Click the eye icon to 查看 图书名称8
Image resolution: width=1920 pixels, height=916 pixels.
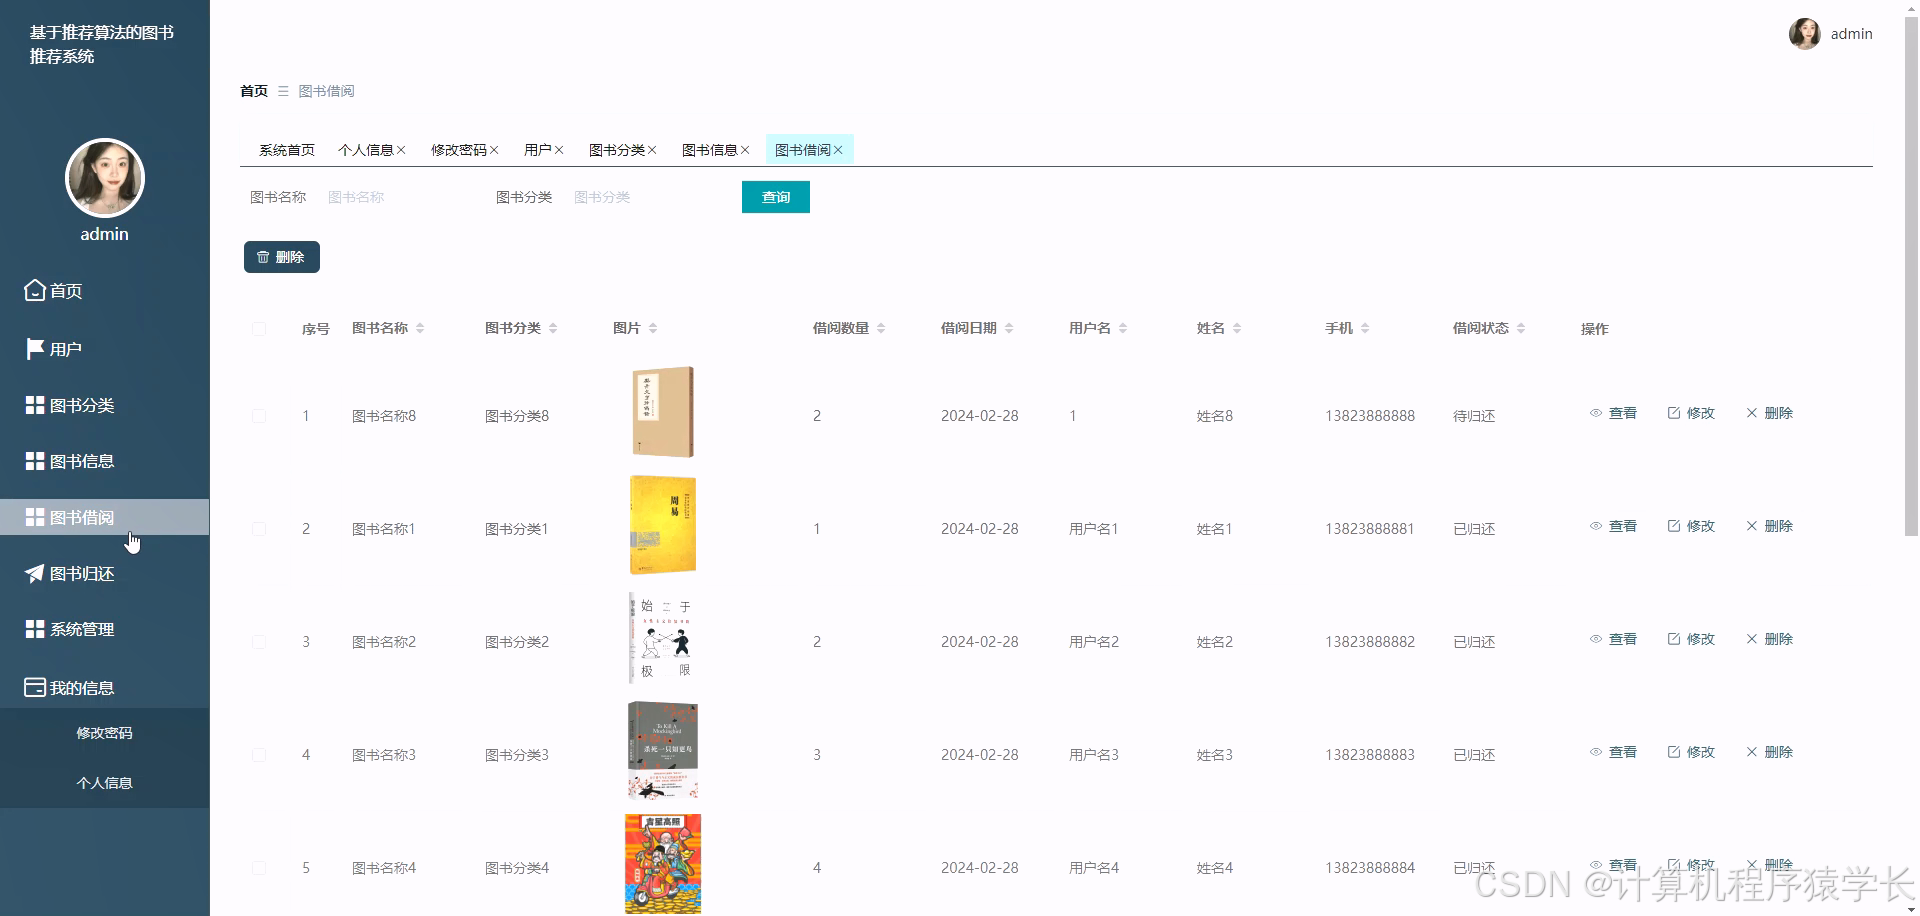(1596, 413)
